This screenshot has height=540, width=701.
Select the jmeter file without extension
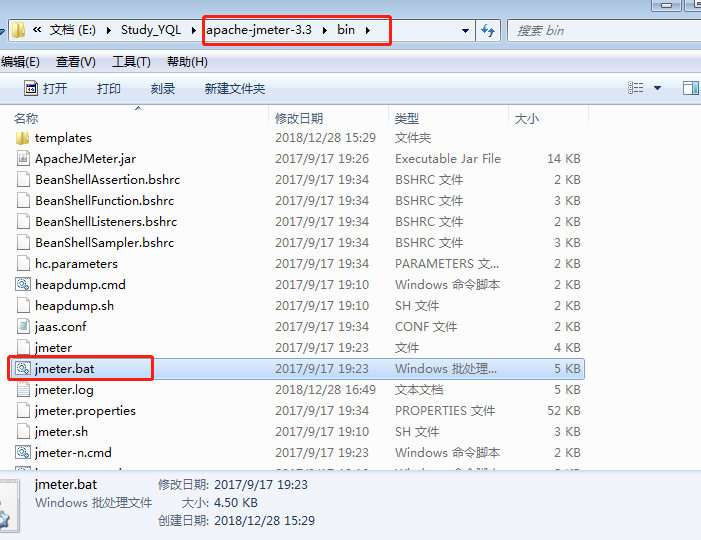53,348
